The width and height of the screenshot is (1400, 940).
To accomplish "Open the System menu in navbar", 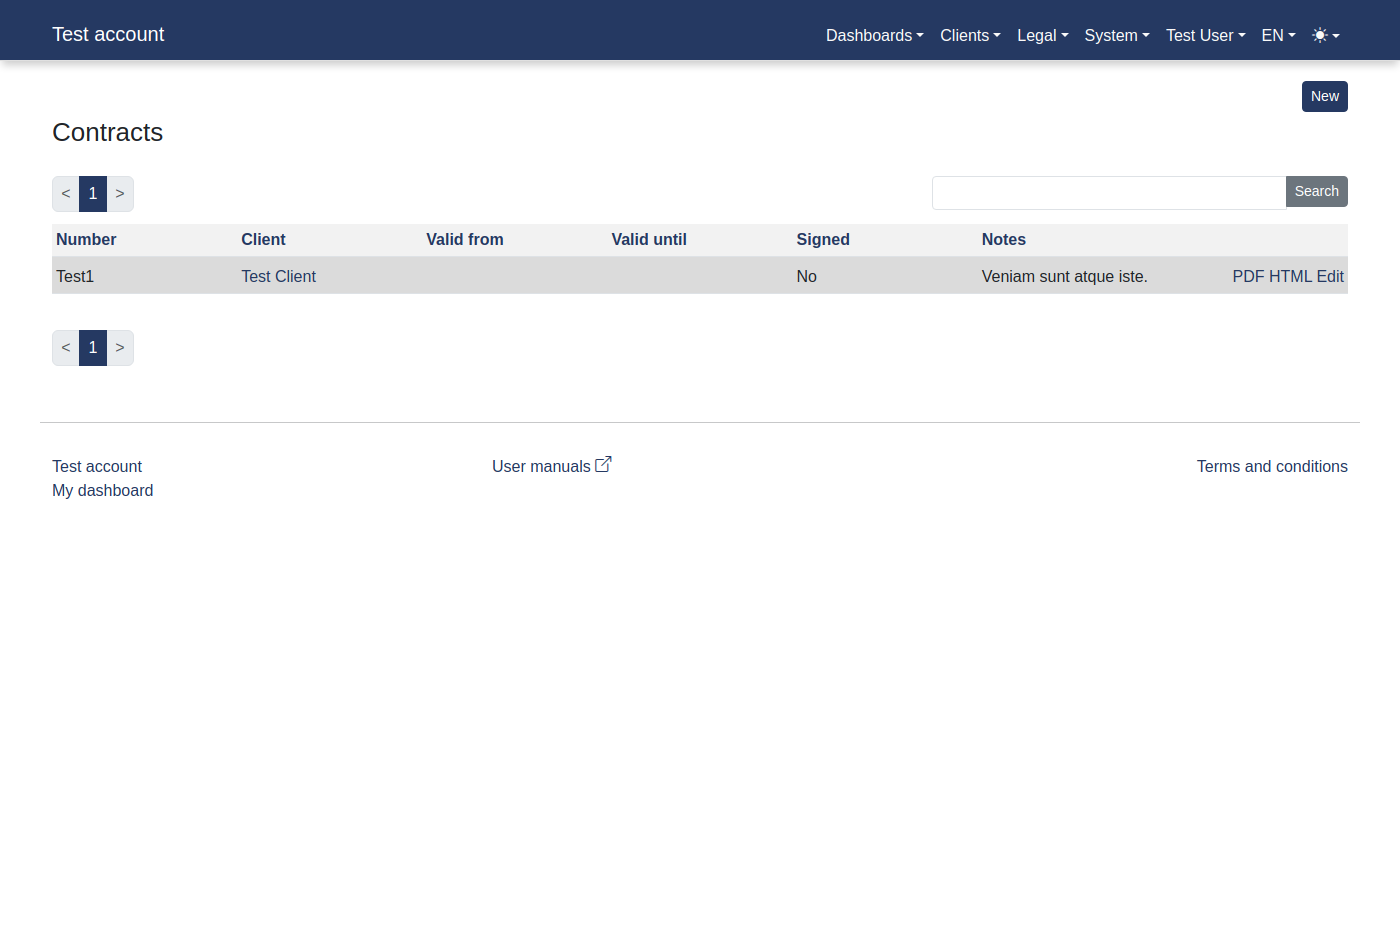I will click(1116, 35).
